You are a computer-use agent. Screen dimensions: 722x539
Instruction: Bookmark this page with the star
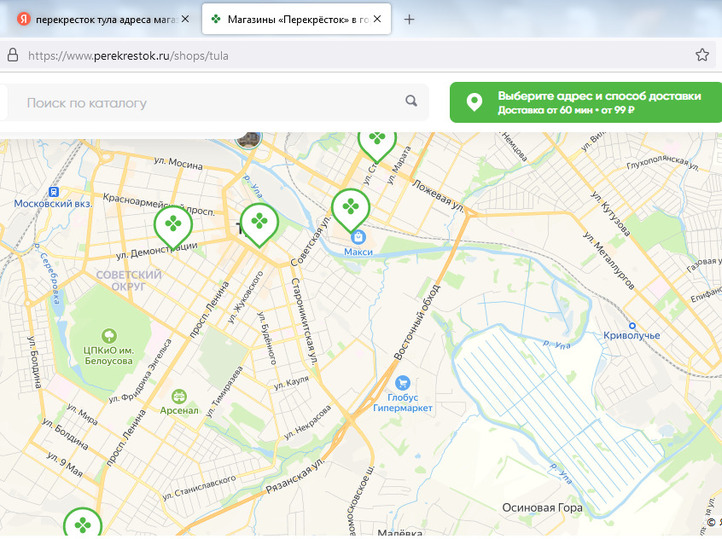coord(702,55)
